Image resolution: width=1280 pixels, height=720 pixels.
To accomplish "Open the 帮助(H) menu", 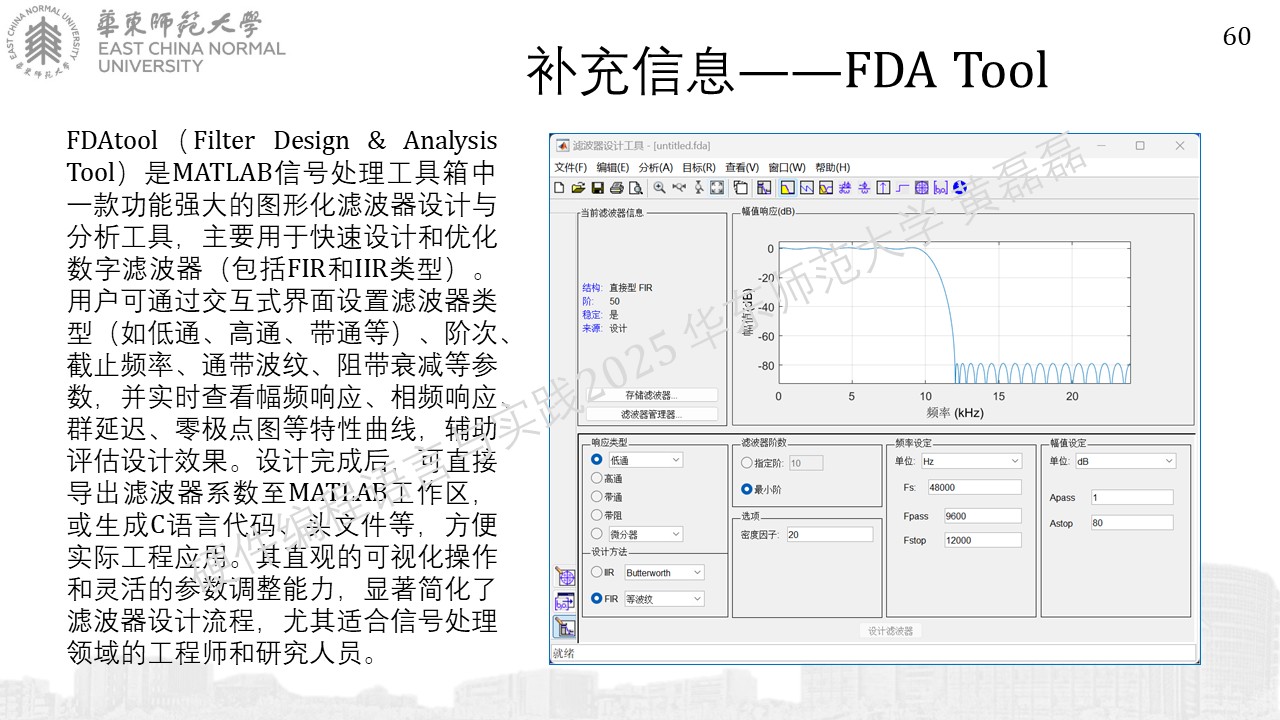I will (832, 167).
